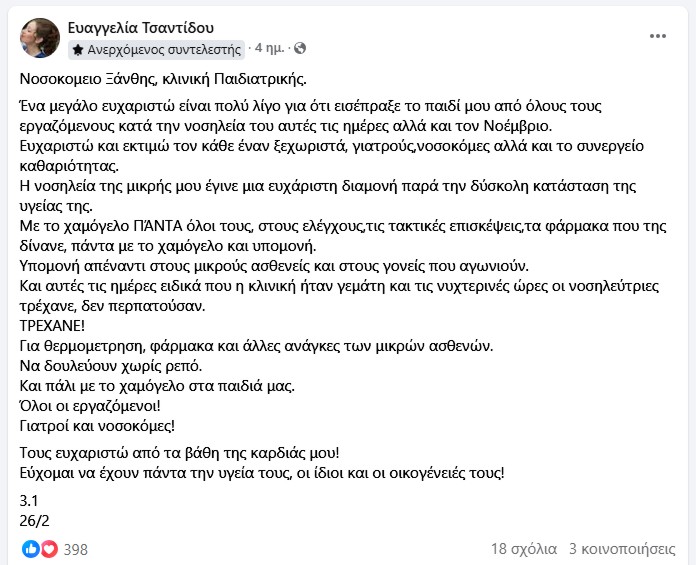The width and height of the screenshot is (696, 565).
Task: Open the author name Ευαγγελία Τσαντίδου
Action: point(140,27)
